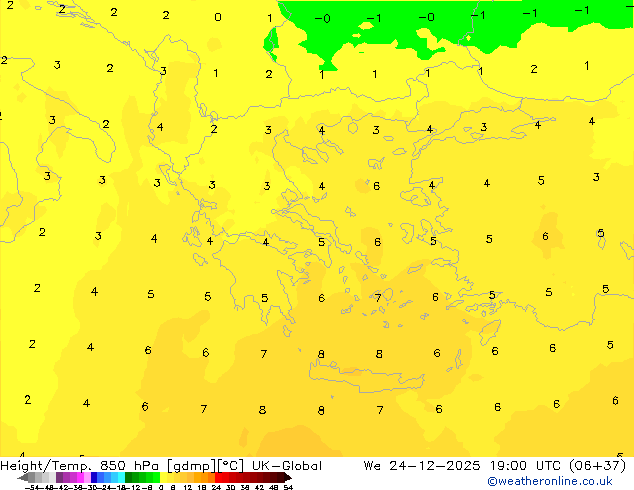The height and width of the screenshot is (490, 634).
Task: Click the right arrow tip of the colour scale
Action: point(289,478)
